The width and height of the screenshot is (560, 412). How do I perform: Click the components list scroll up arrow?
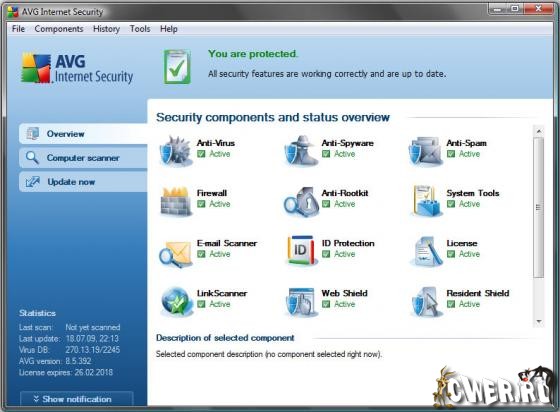click(x=539, y=131)
